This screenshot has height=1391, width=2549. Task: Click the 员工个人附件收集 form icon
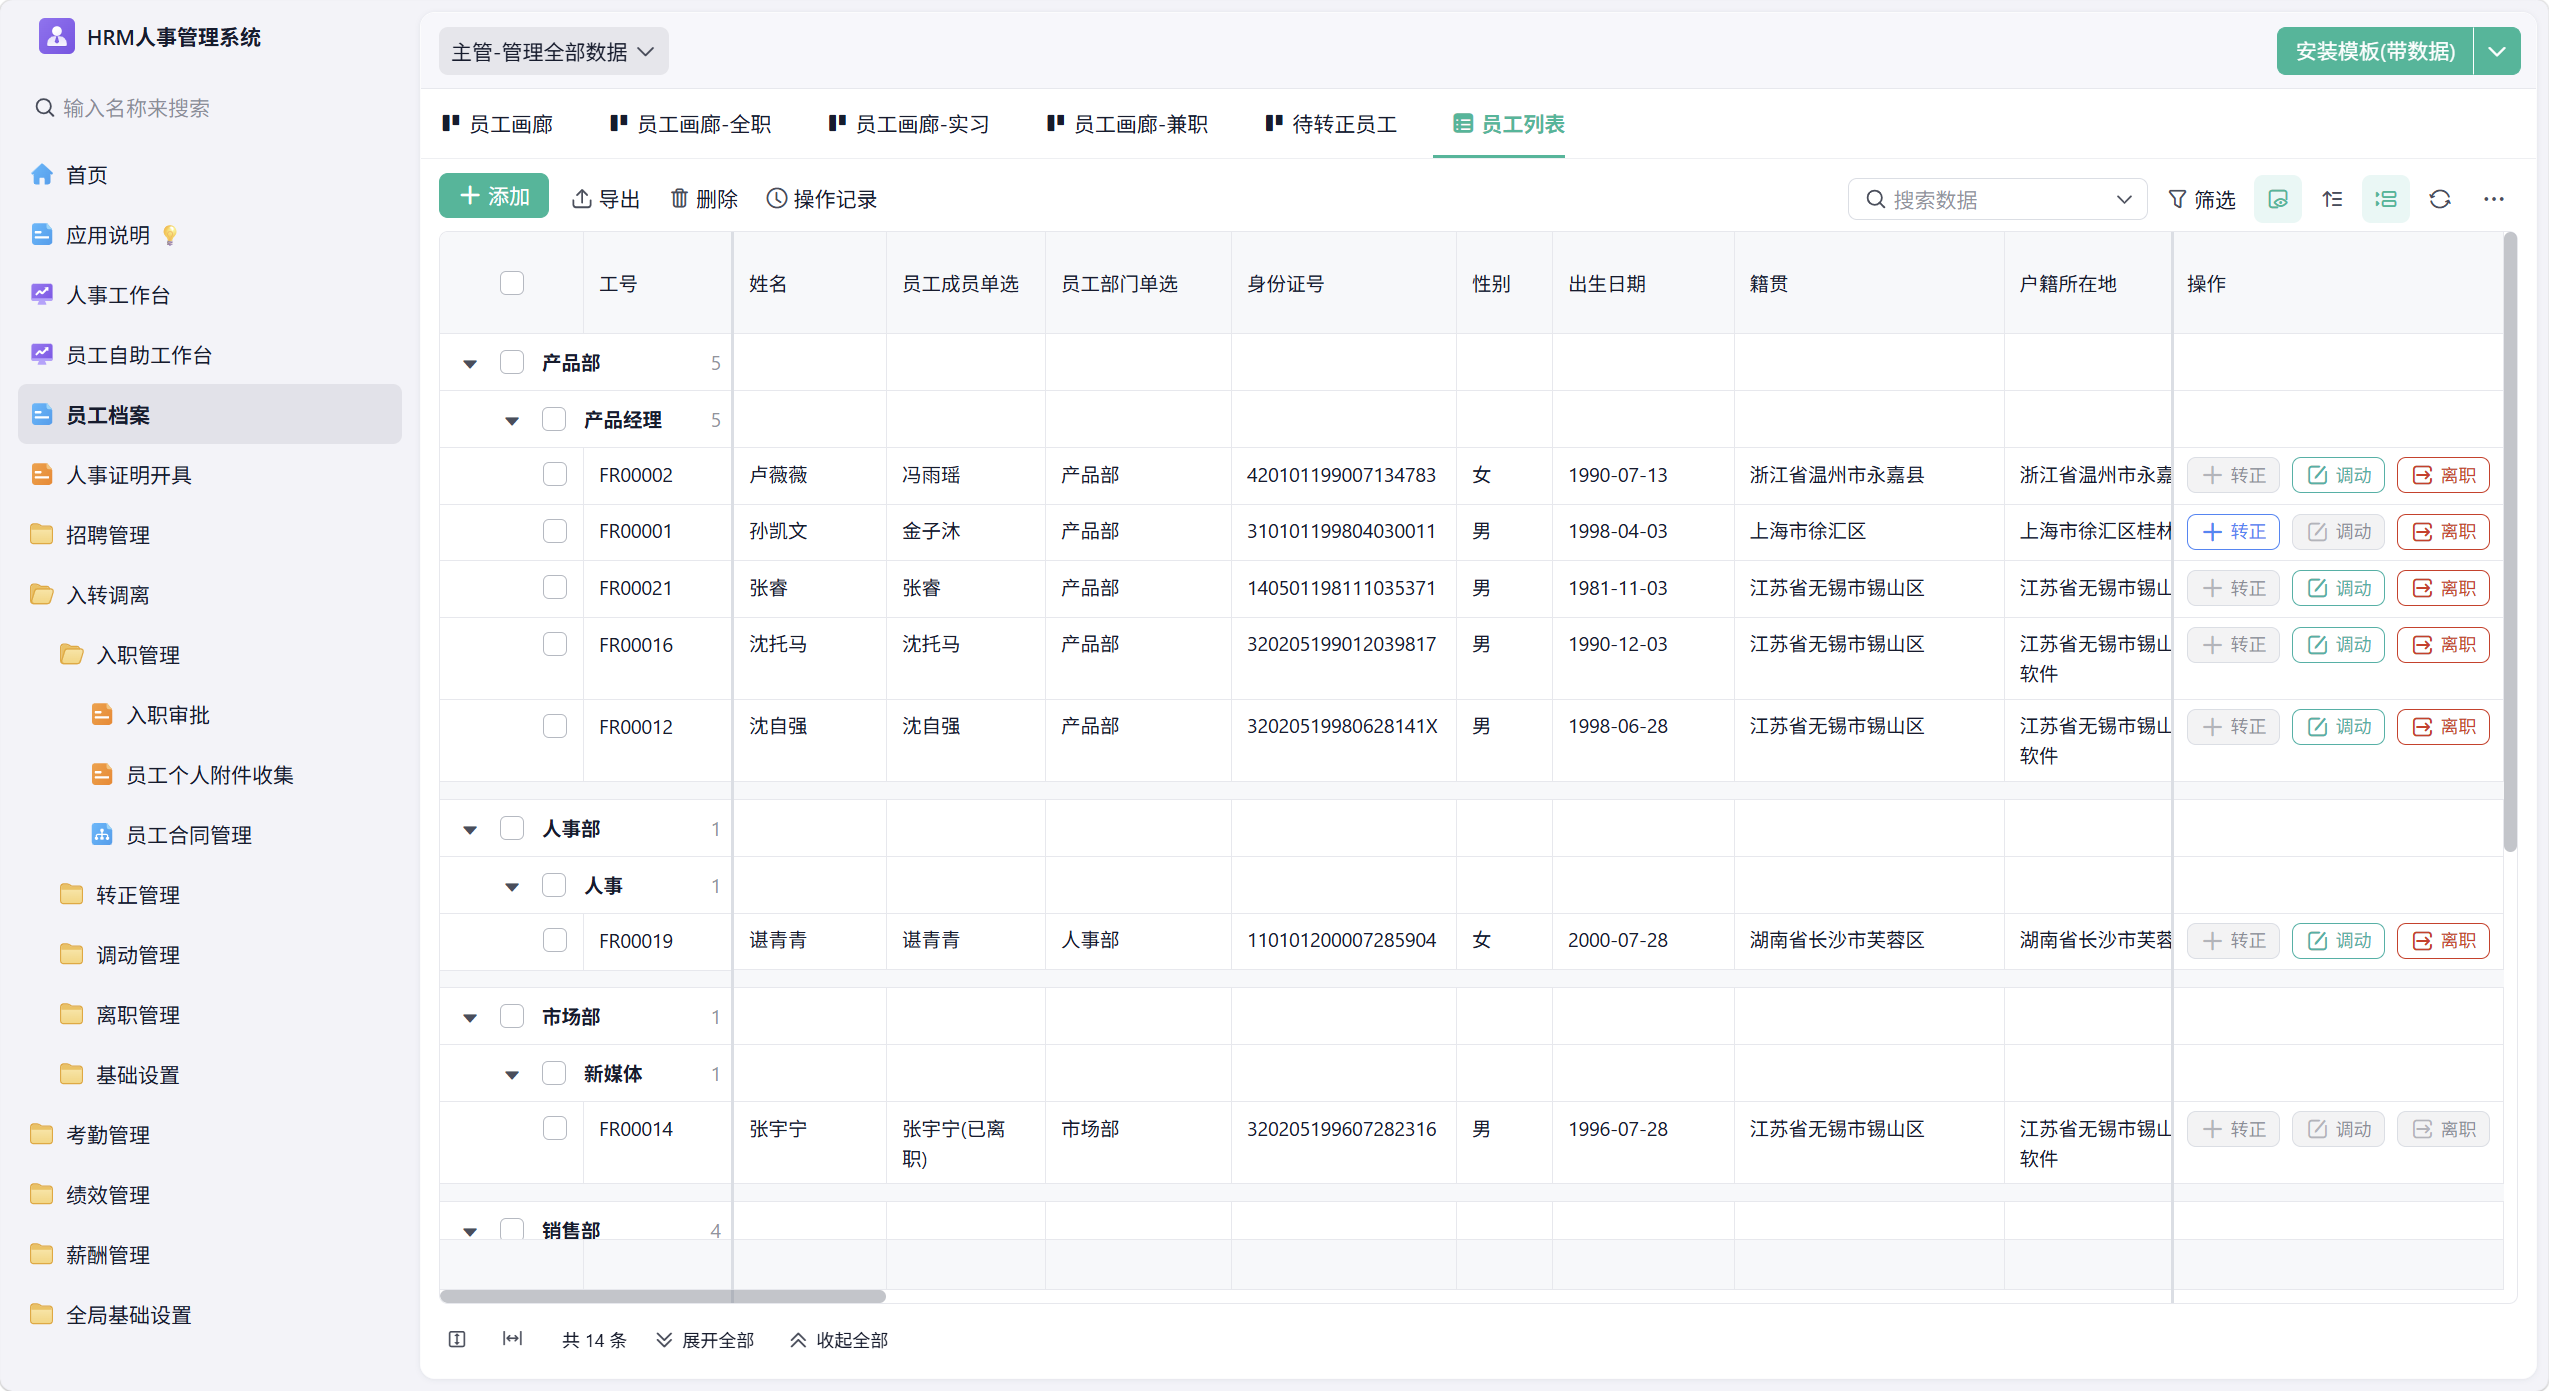(x=102, y=775)
